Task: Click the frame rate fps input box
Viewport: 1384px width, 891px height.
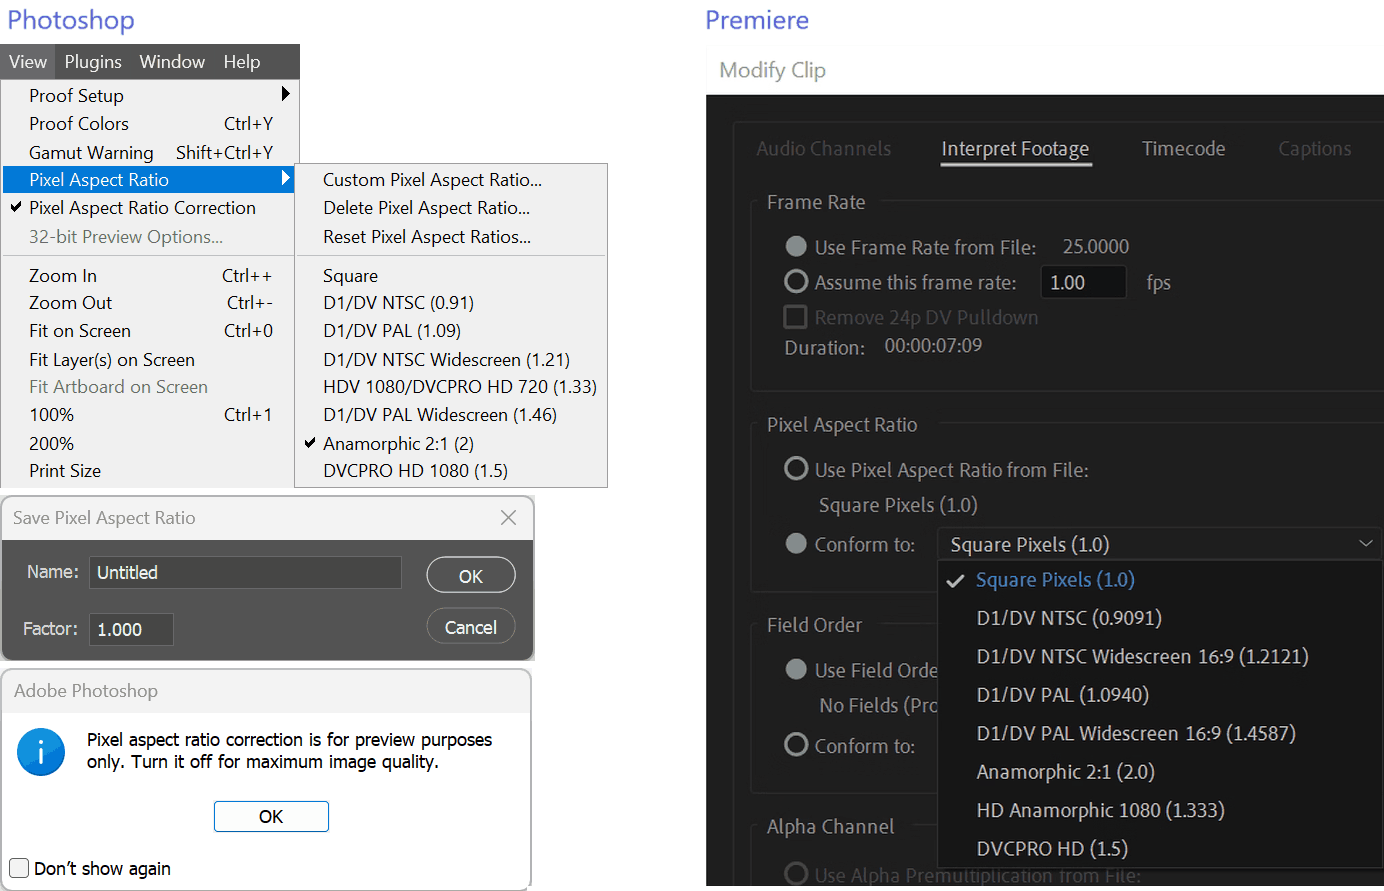Action: 1083,283
